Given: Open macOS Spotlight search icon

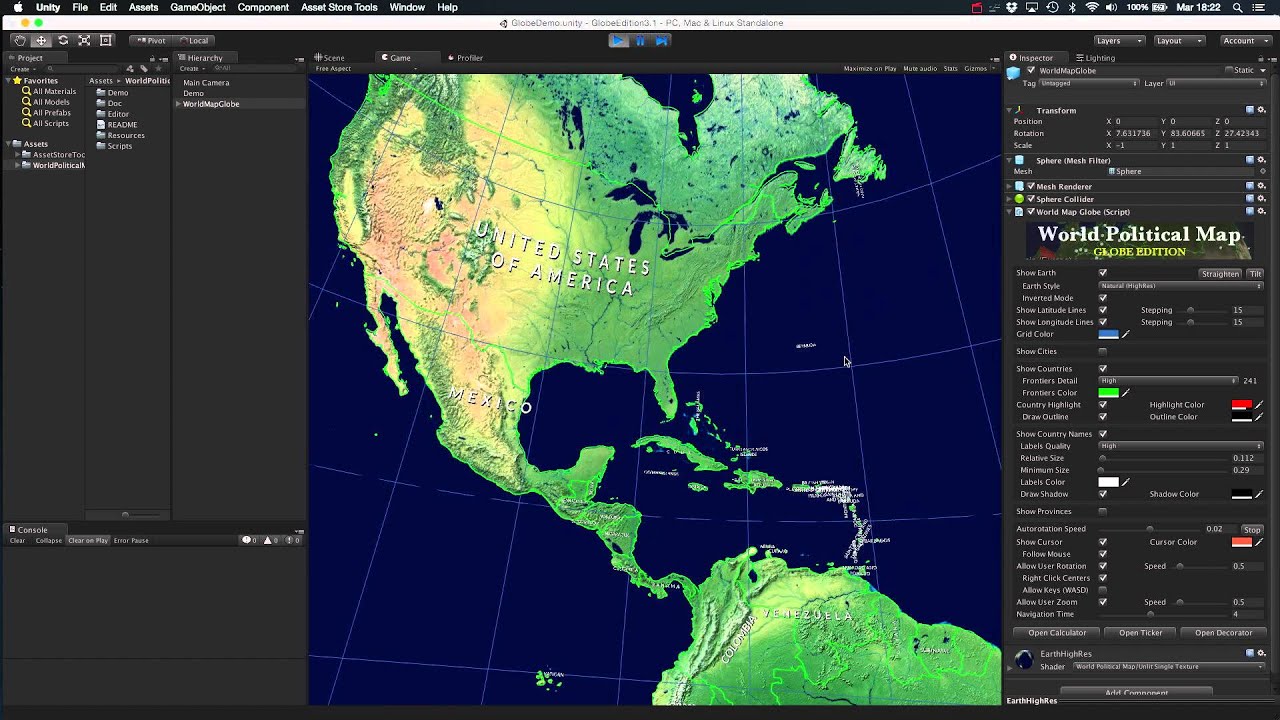Looking at the screenshot, I should (x=1238, y=7).
